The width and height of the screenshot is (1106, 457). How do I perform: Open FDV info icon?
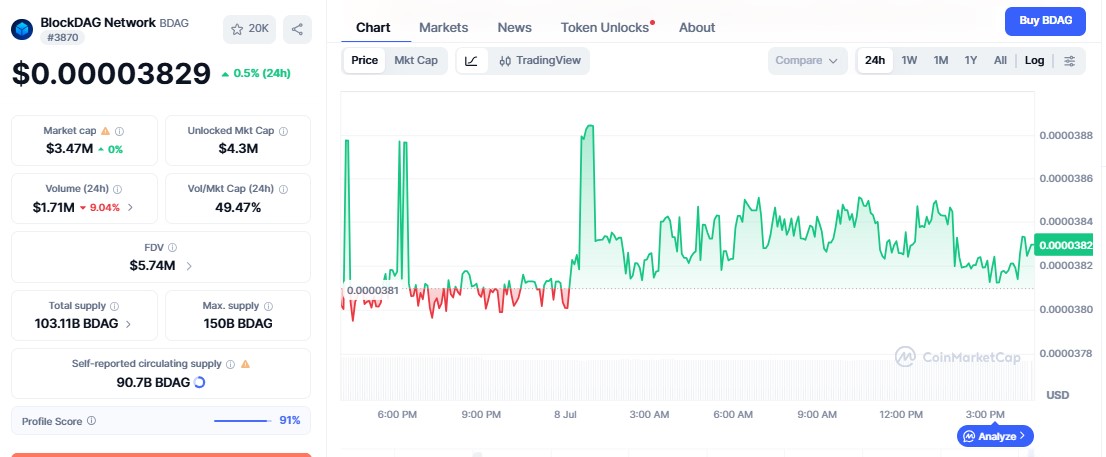172,248
